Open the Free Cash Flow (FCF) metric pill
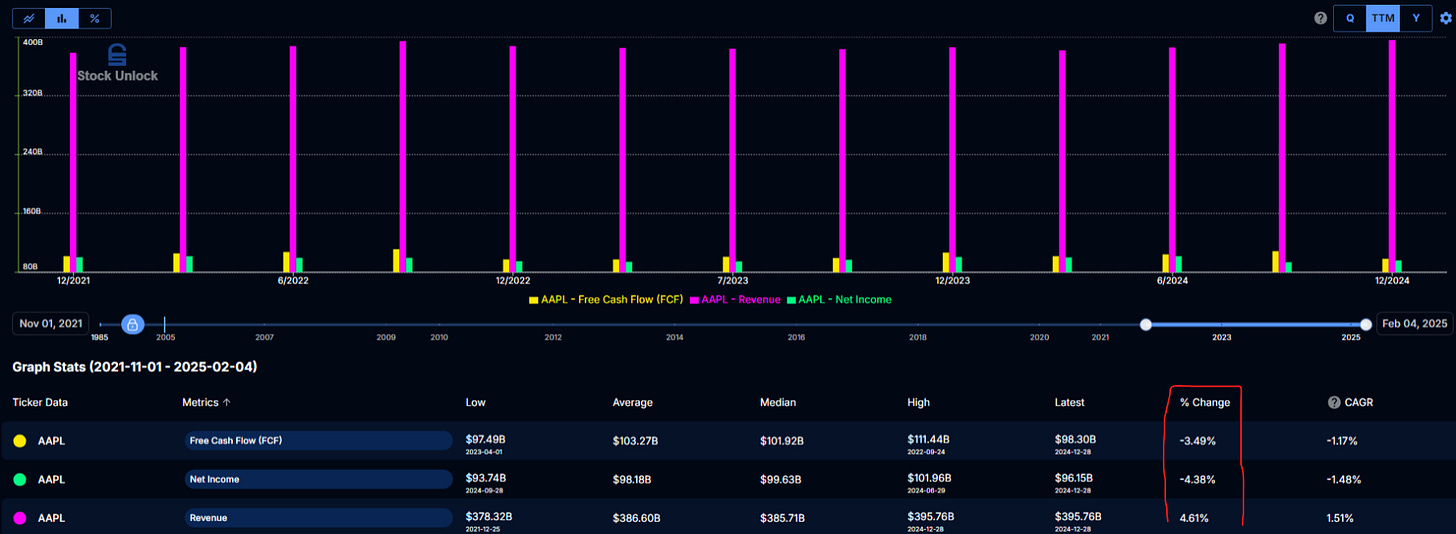Screen dimensions: 1456x534 tap(319, 440)
